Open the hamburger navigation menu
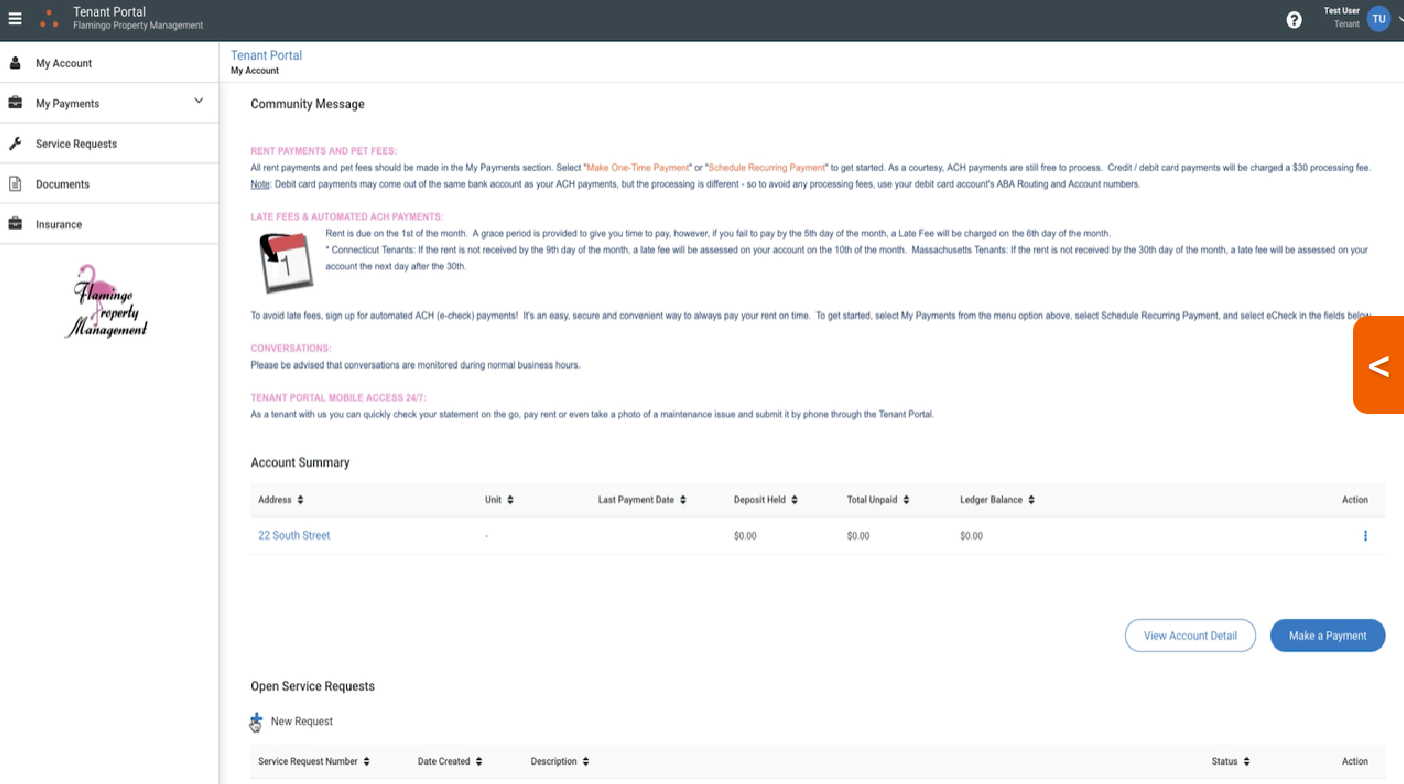1404x784 pixels. point(16,18)
